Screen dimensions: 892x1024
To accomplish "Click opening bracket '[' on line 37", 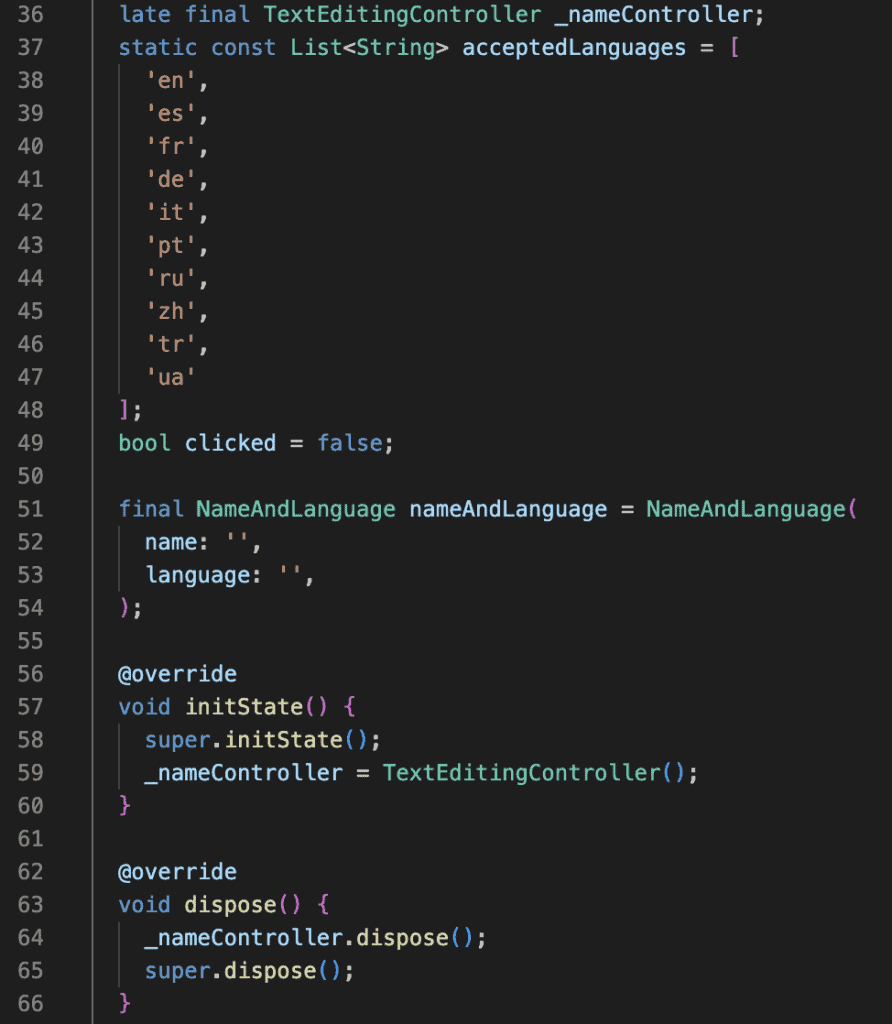I will pyautogui.click(x=735, y=48).
